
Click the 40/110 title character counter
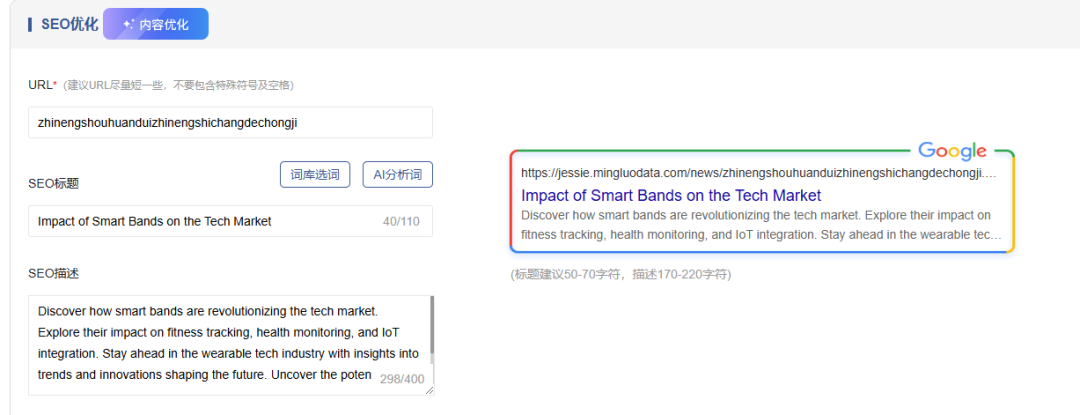coord(401,221)
